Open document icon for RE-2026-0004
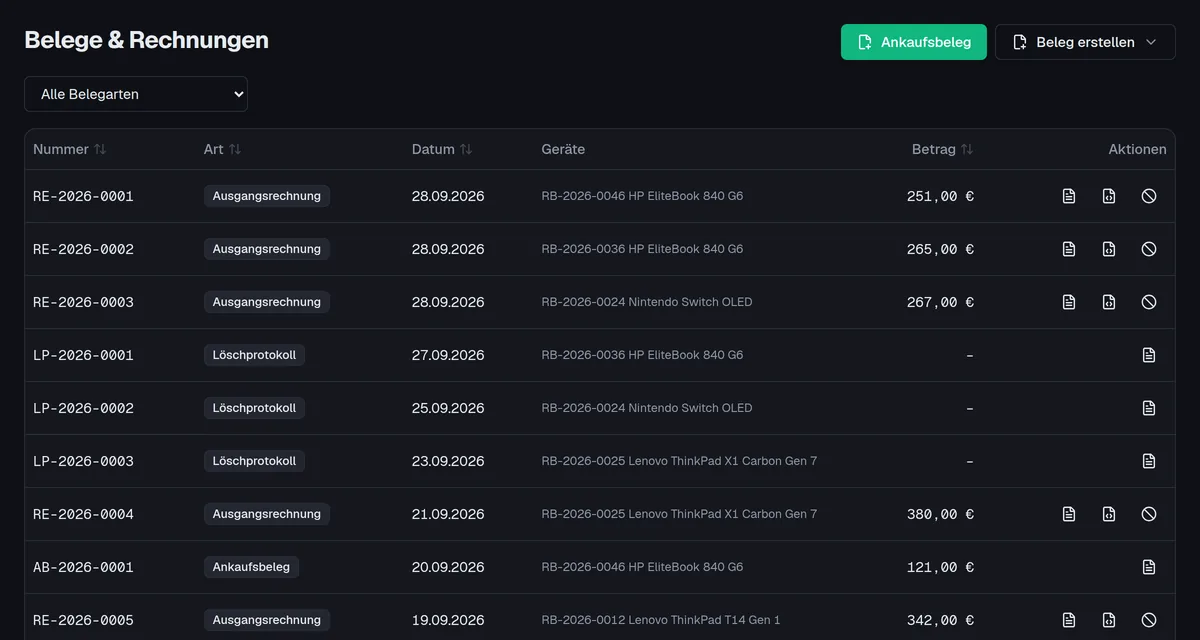The height and width of the screenshot is (640, 1200). click(x=1069, y=514)
